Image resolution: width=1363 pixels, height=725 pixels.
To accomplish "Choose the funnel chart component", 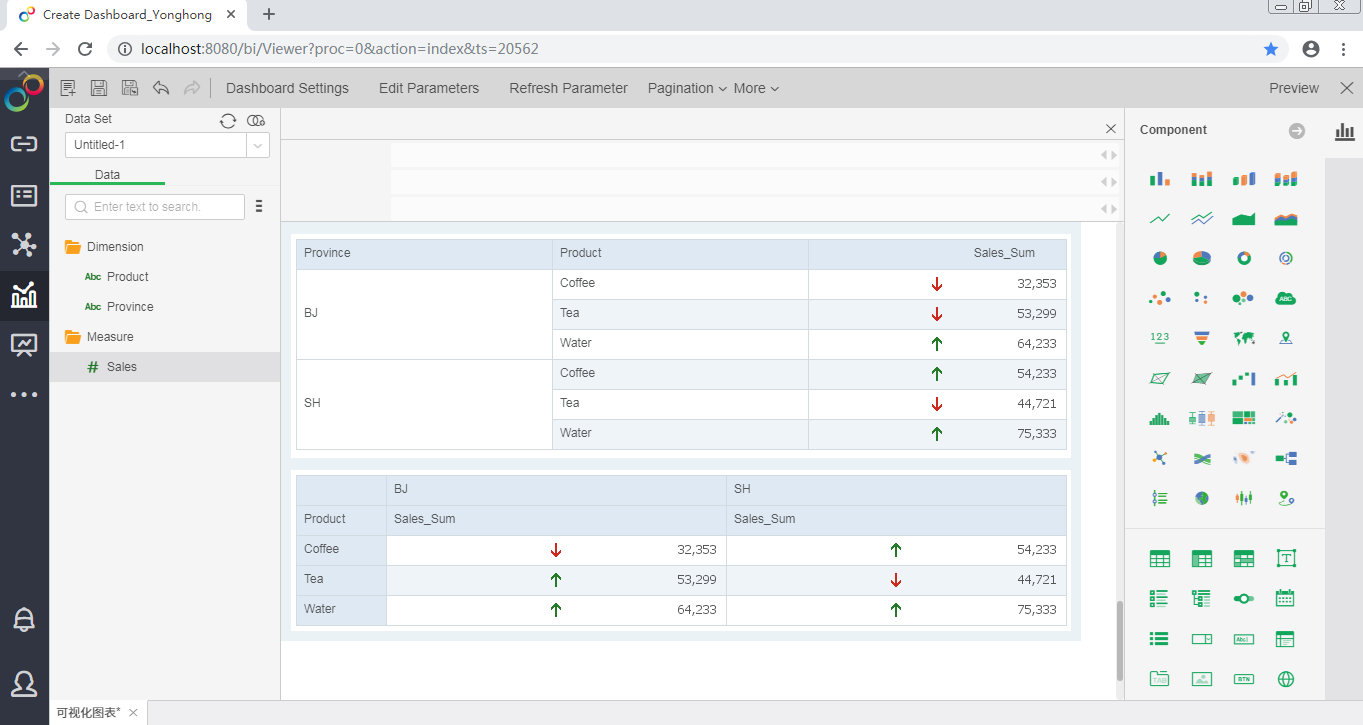I will 1202,338.
